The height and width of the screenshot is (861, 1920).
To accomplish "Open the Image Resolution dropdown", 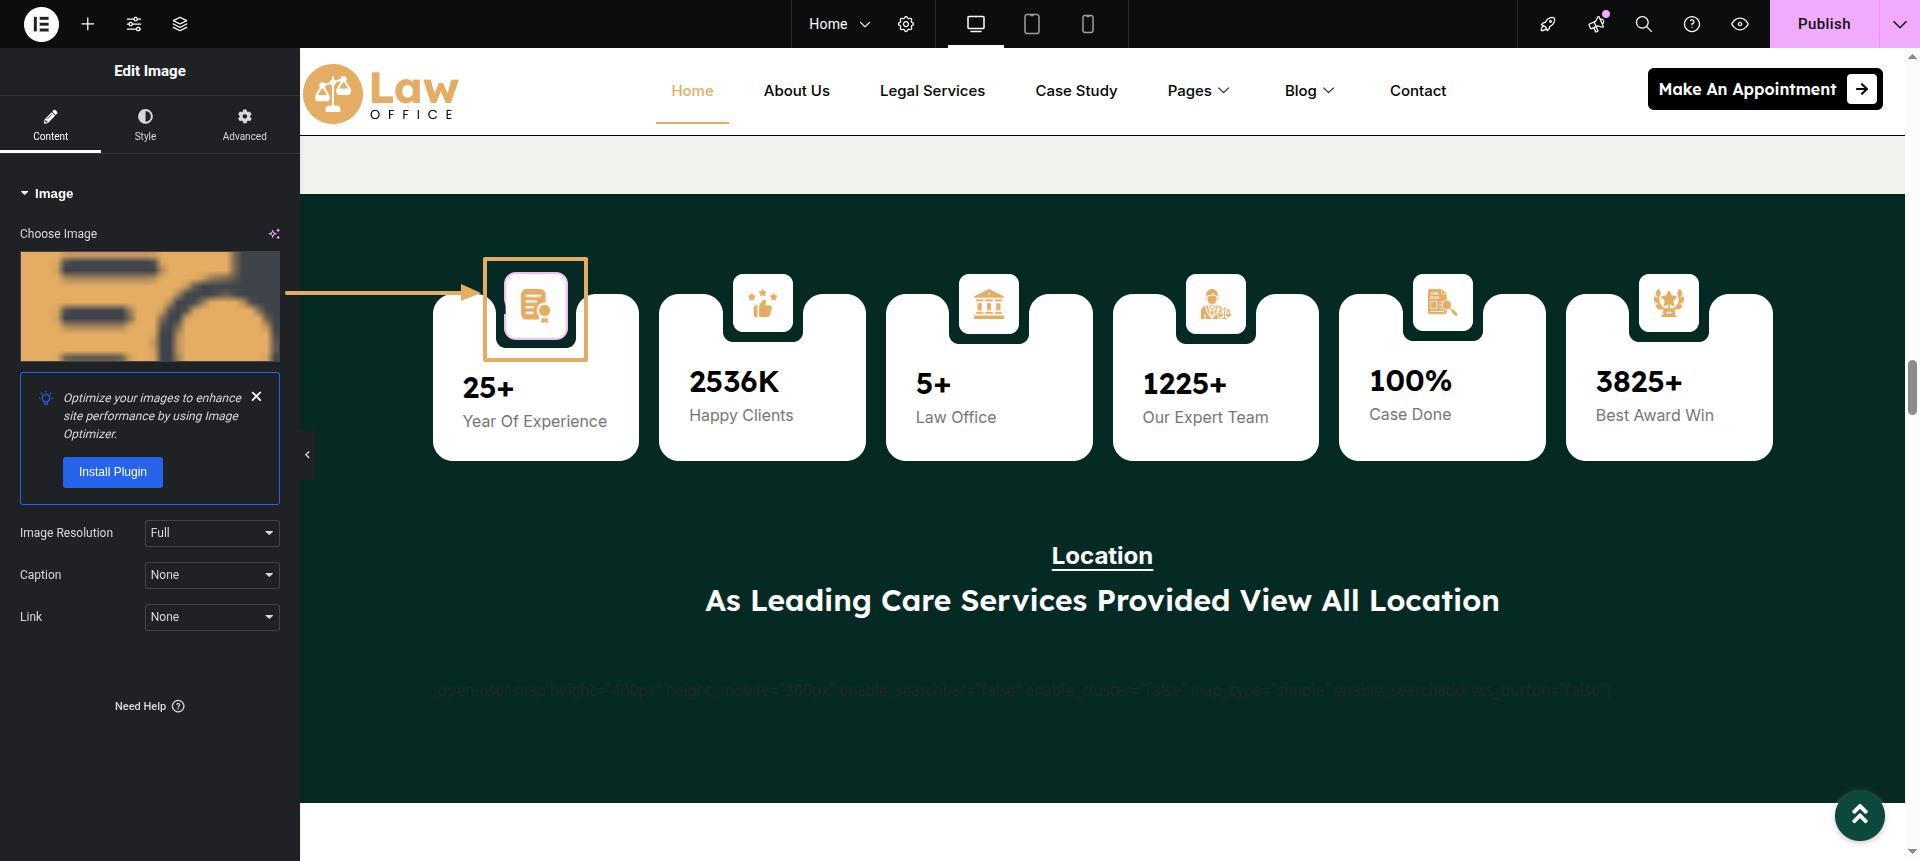I will click(x=212, y=533).
